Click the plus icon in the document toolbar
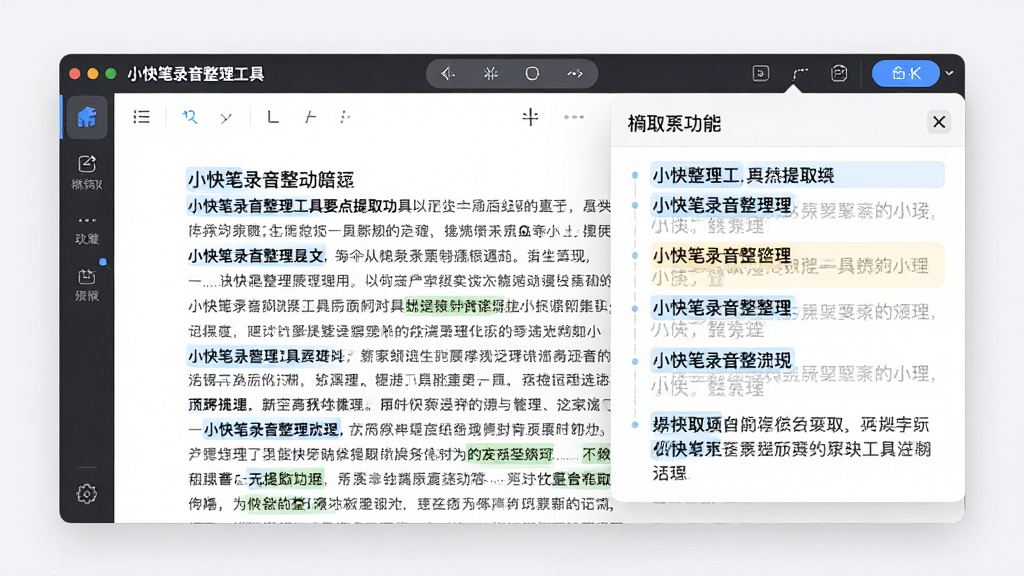The image size is (1024, 576). (530, 117)
